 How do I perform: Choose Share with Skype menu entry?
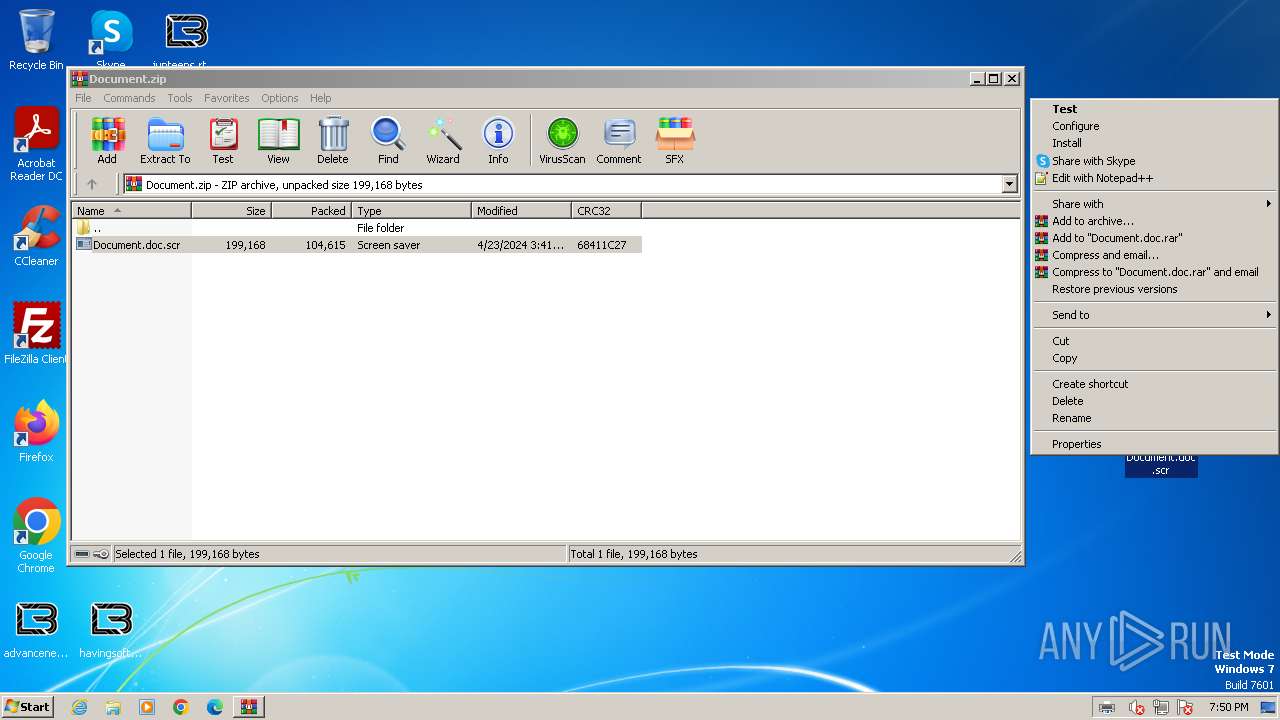[x=1154, y=161]
